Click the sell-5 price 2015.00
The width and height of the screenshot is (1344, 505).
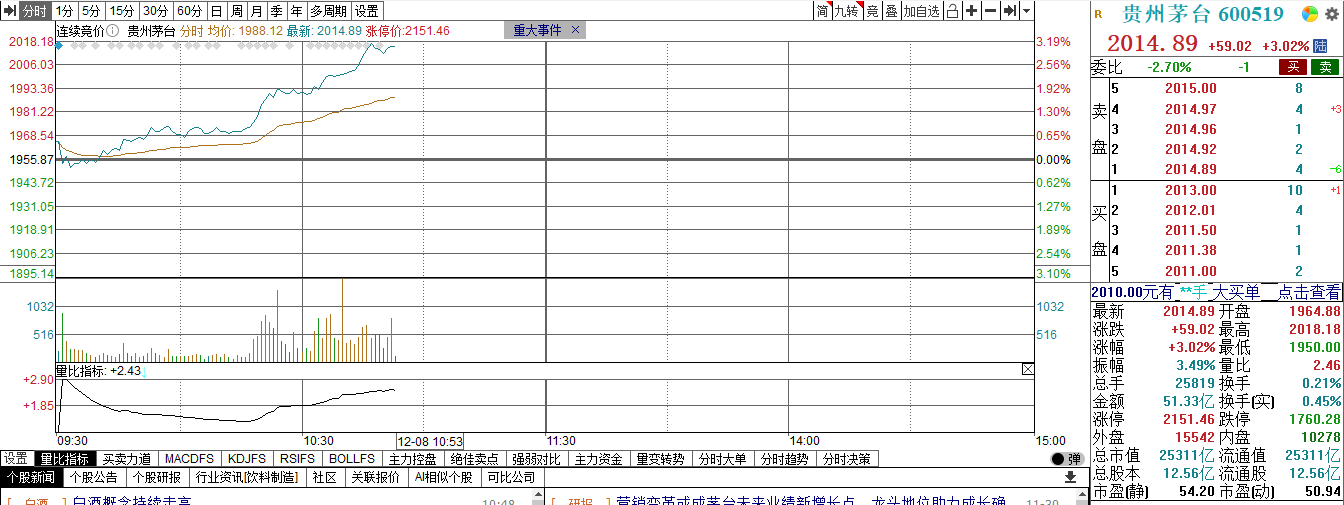pos(1191,88)
